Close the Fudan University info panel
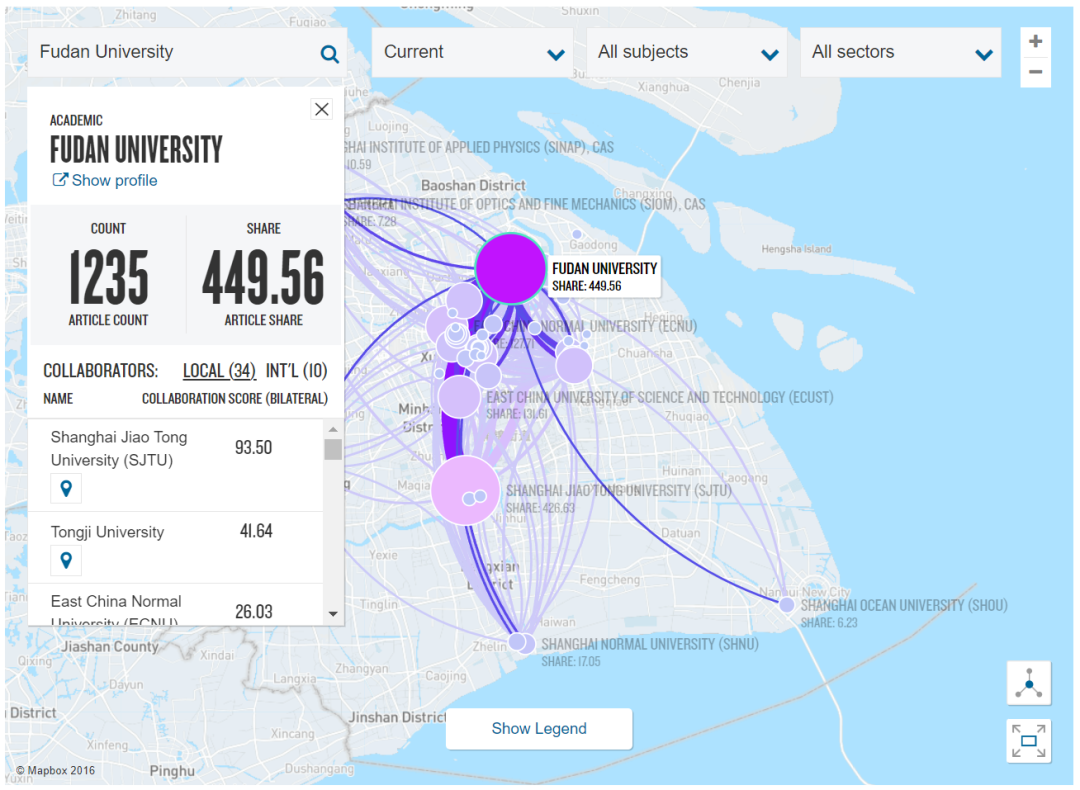This screenshot has height=790, width=1080. [322, 109]
